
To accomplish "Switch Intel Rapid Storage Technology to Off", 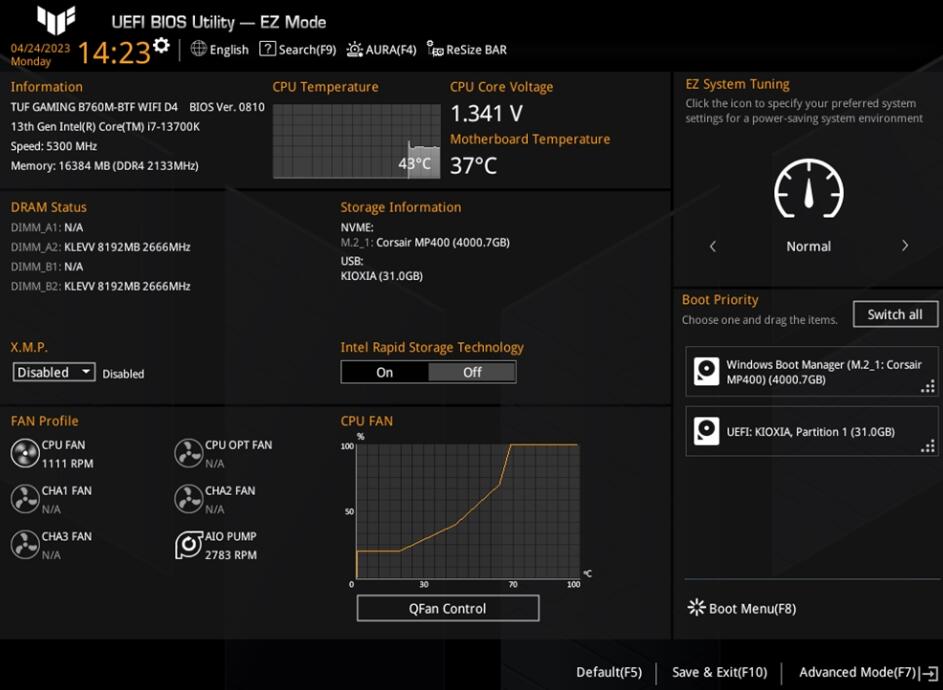I will coord(471,371).
